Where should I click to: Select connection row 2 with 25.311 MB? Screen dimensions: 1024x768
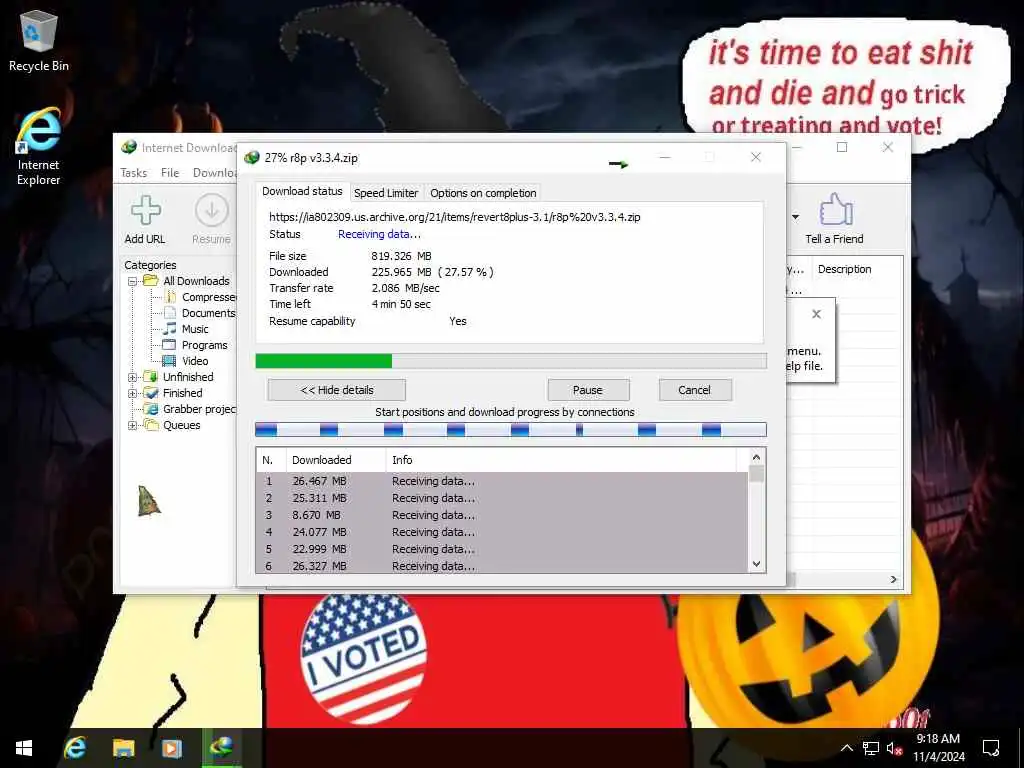tap(502, 498)
